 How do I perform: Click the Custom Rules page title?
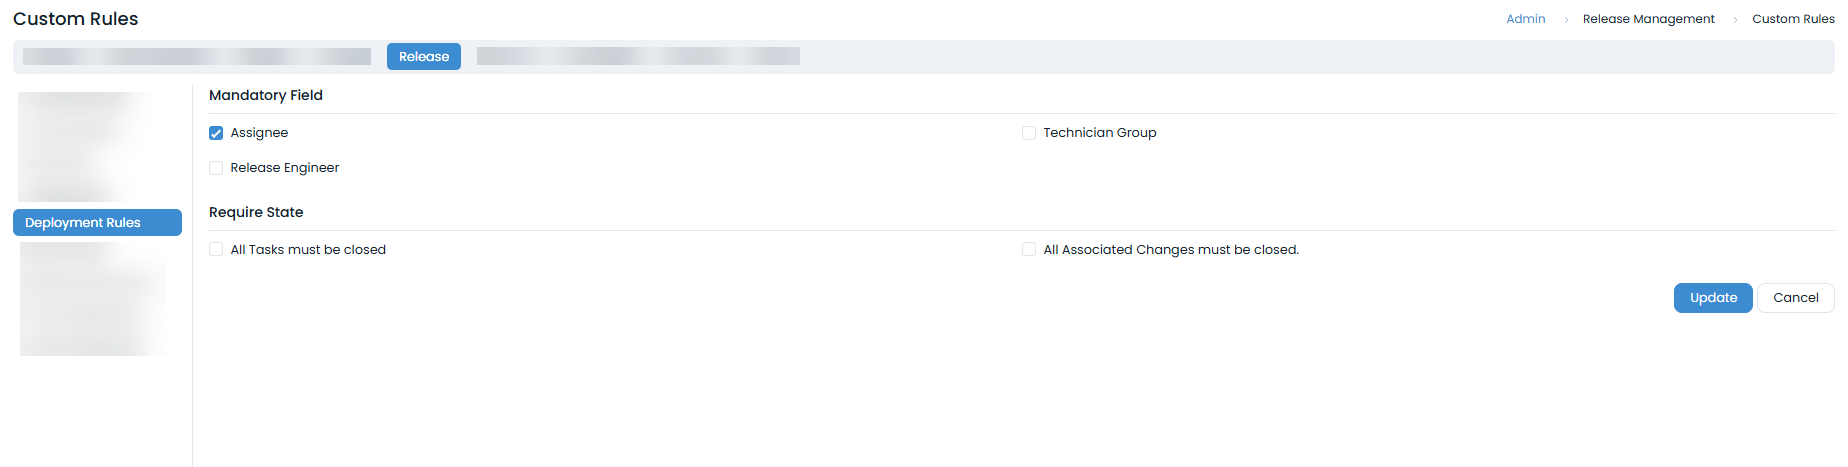(76, 19)
